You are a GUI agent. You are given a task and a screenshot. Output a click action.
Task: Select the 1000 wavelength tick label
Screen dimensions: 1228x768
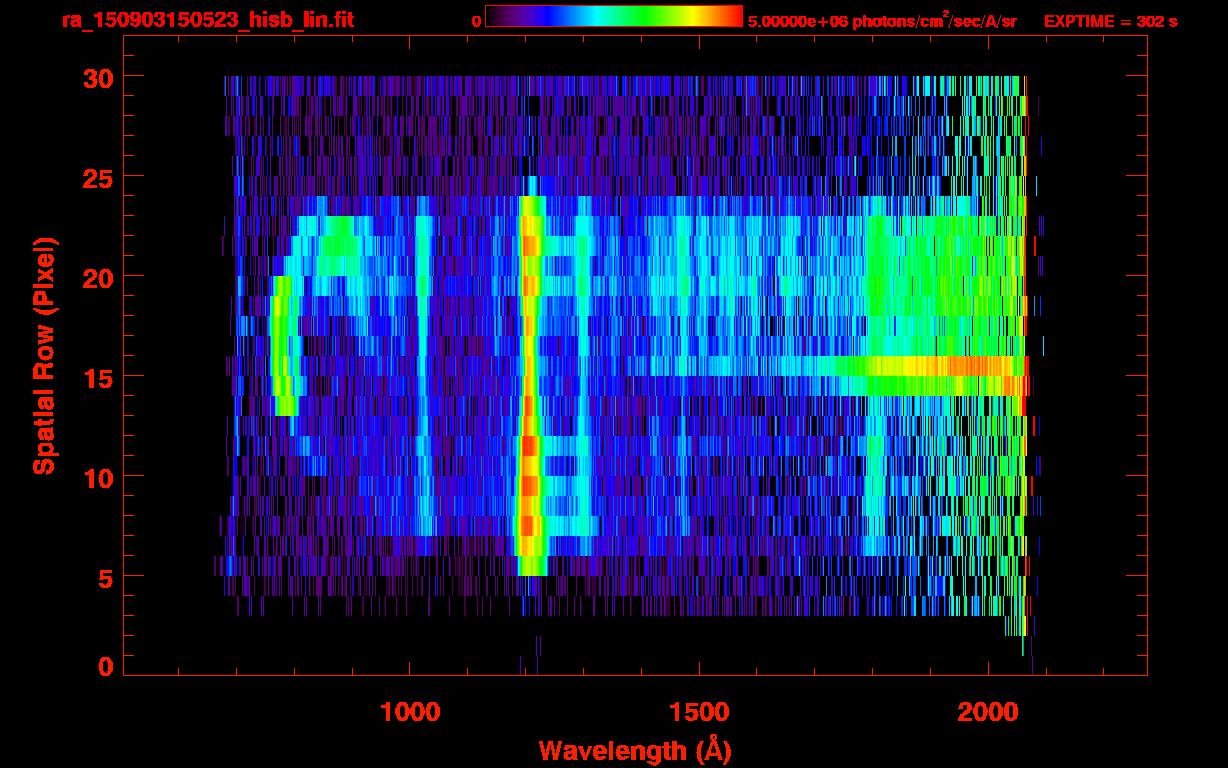point(410,712)
